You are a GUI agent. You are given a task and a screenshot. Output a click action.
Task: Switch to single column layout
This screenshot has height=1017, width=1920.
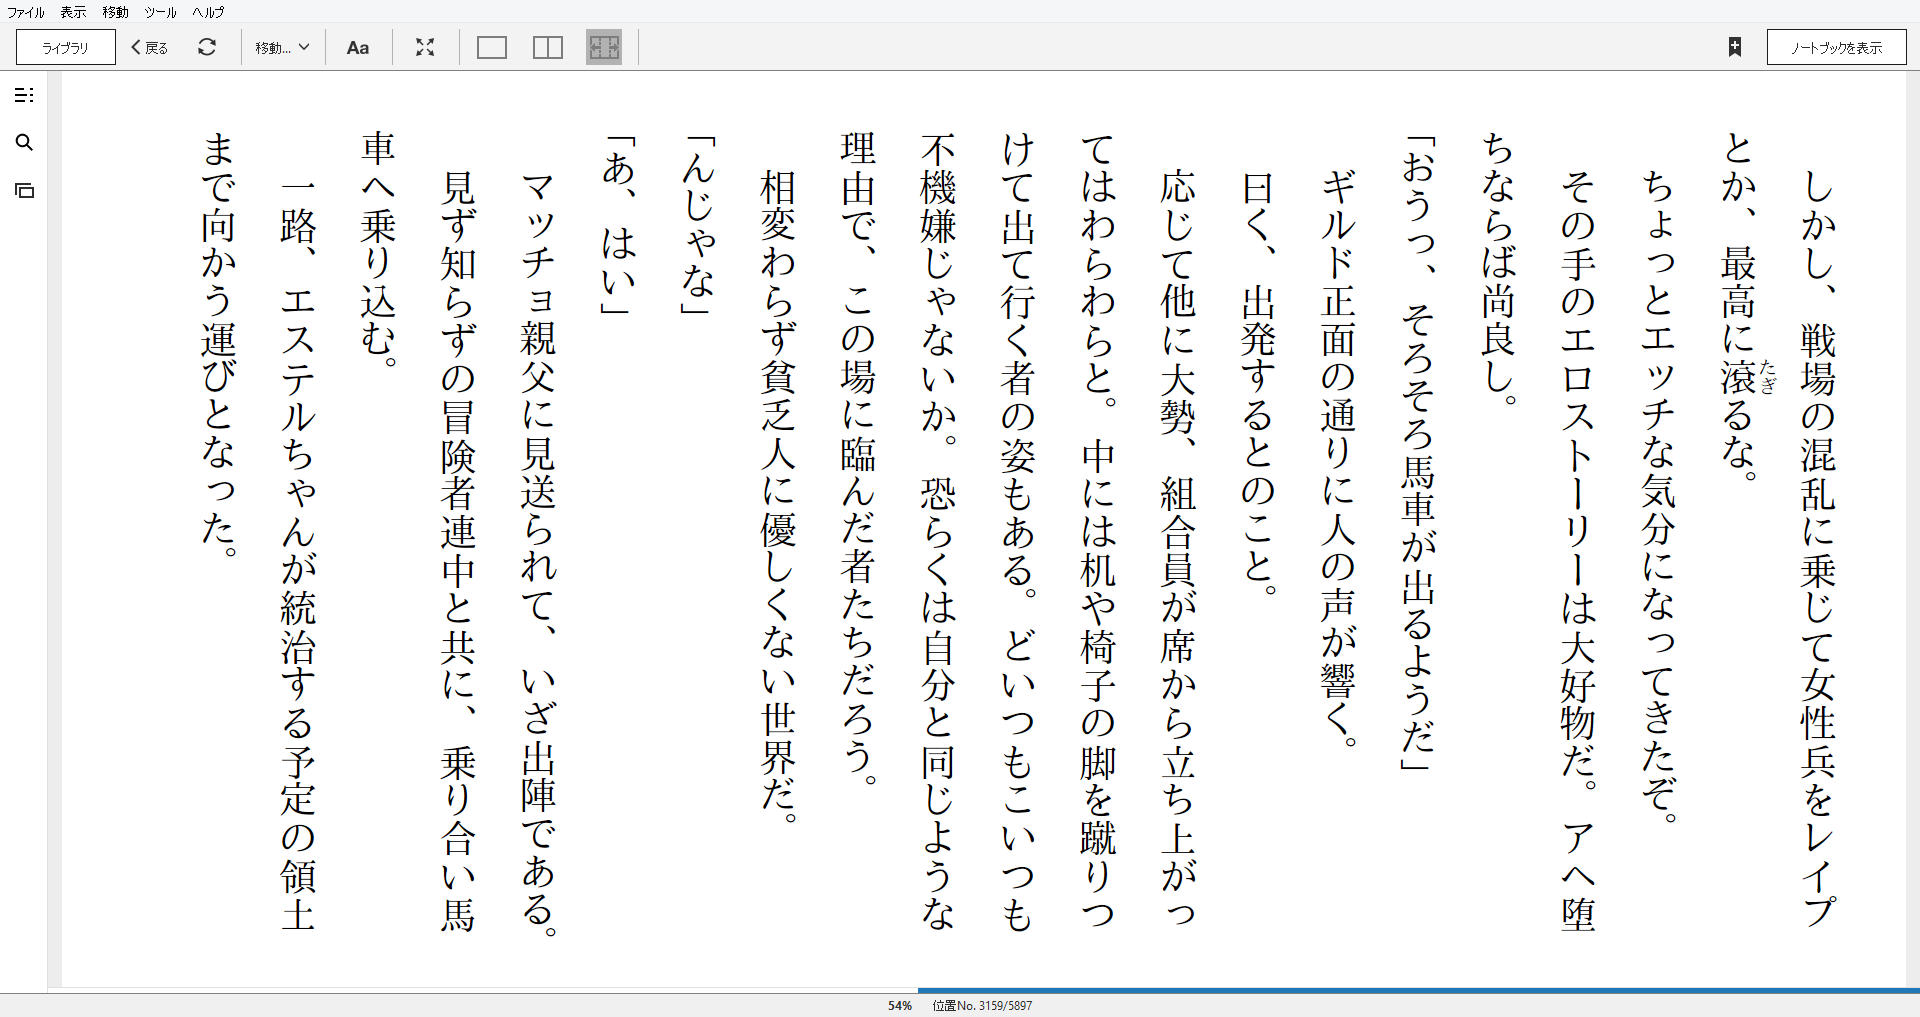point(492,47)
